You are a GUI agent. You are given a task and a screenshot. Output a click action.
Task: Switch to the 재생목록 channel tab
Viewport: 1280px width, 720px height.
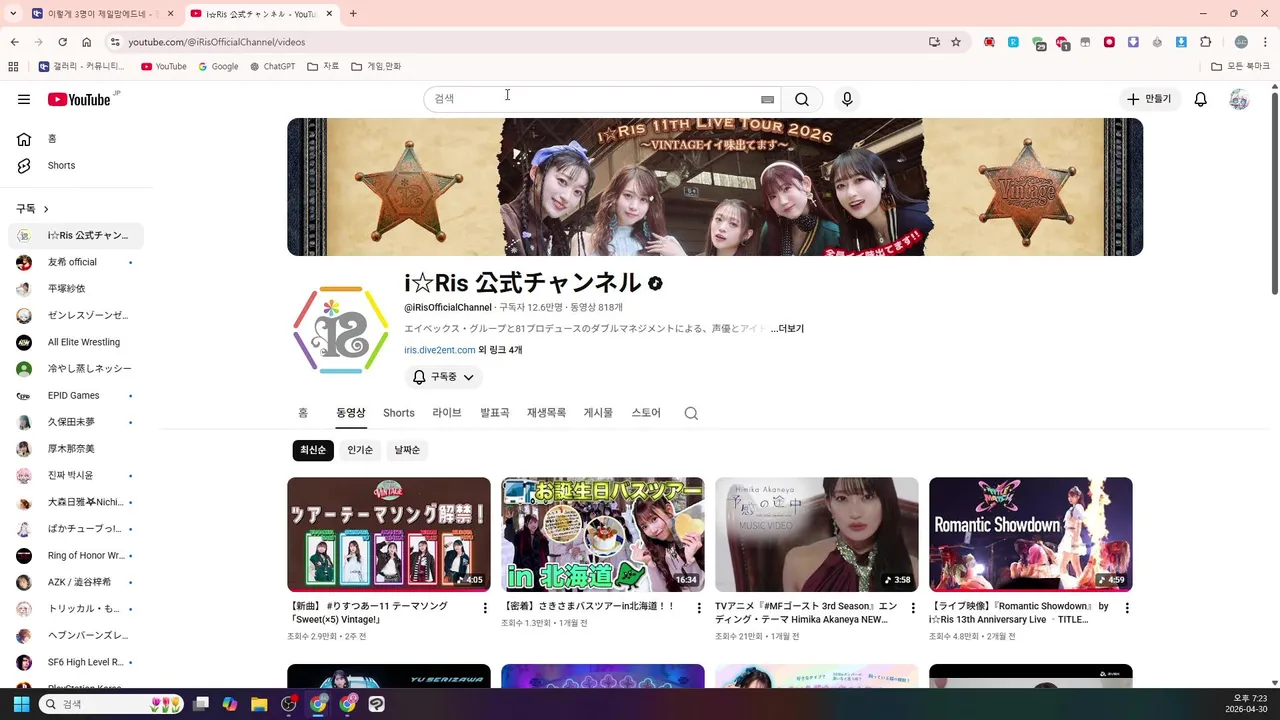point(546,413)
